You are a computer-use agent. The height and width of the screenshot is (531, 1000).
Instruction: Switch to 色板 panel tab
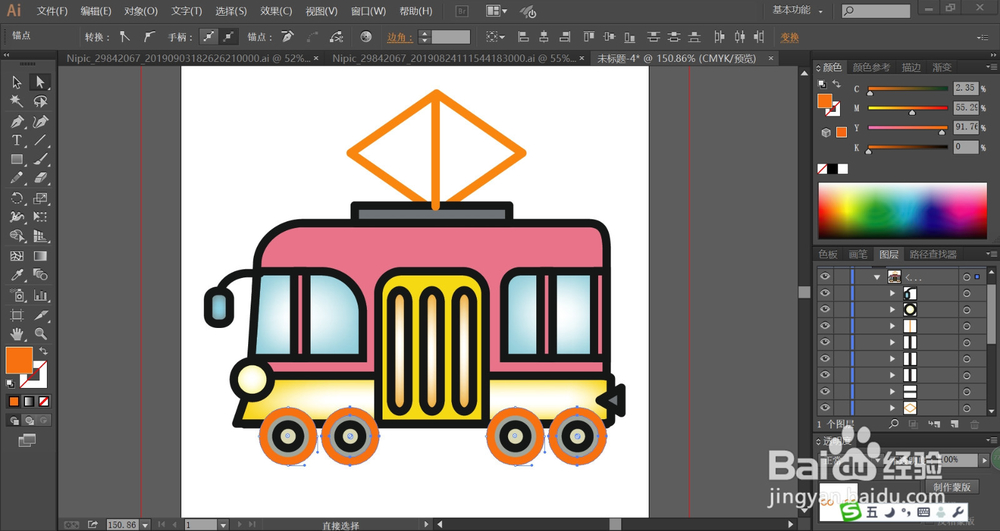(x=828, y=254)
